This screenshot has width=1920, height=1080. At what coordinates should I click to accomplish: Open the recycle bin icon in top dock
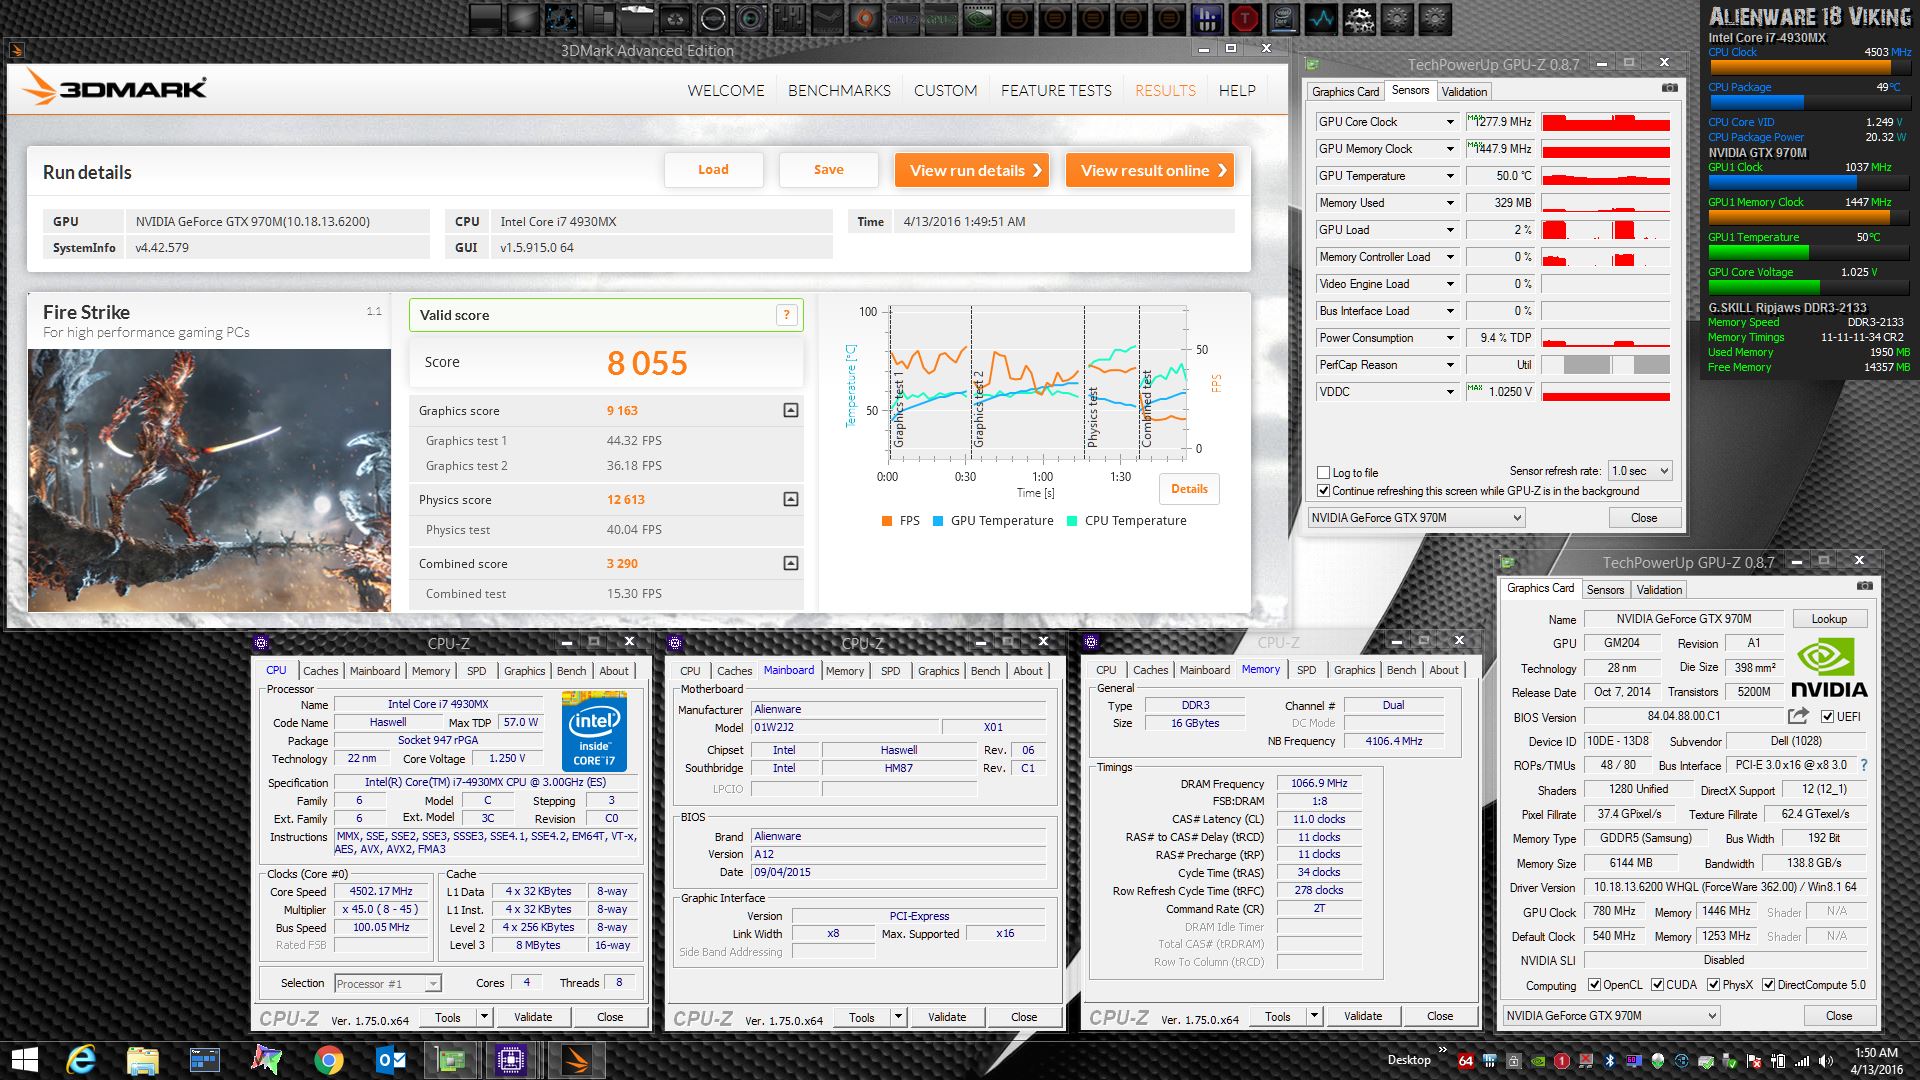pos(675,18)
